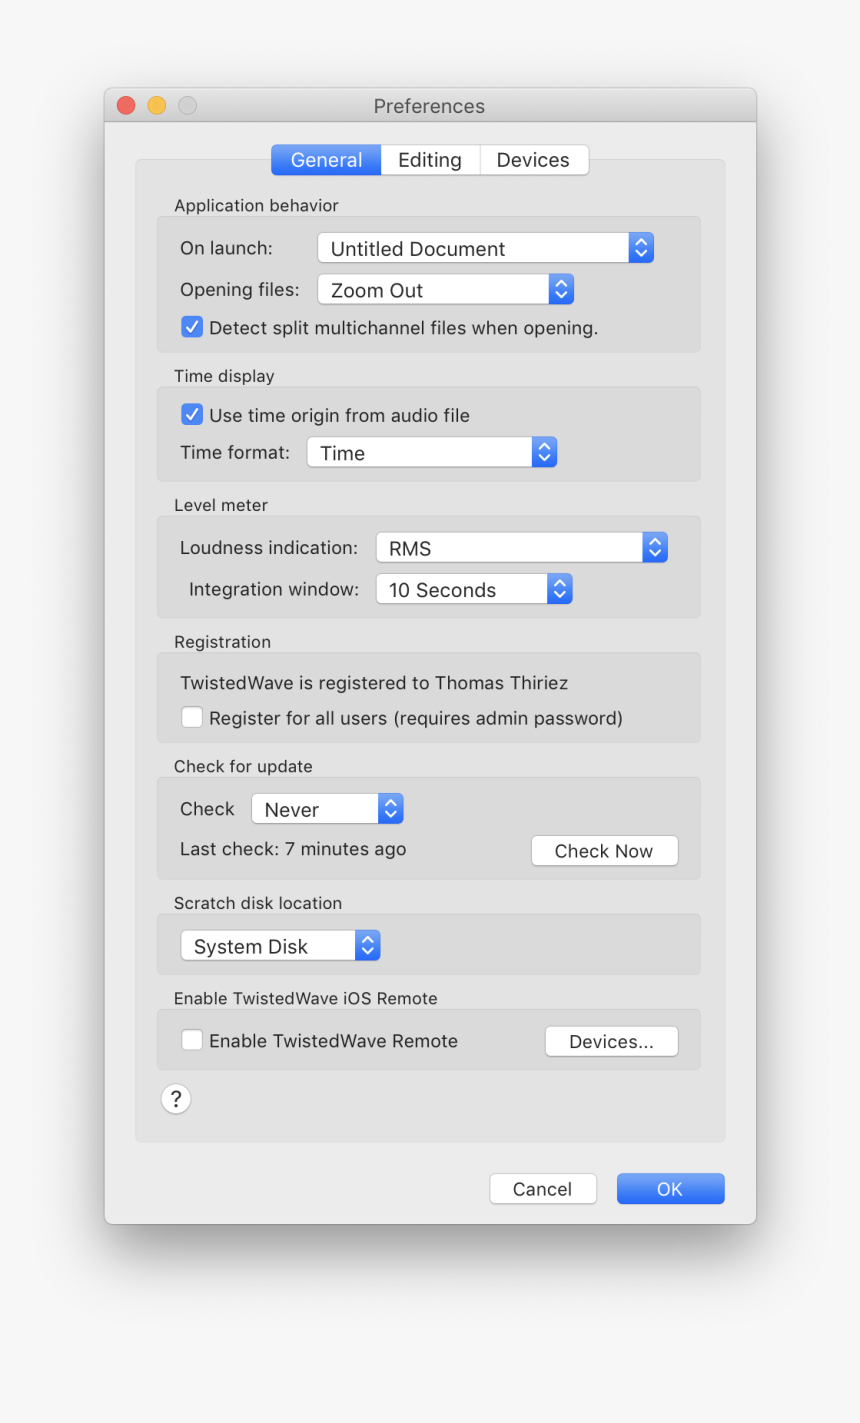
Task: Disable Use time origin from audio file
Action: pos(192,415)
